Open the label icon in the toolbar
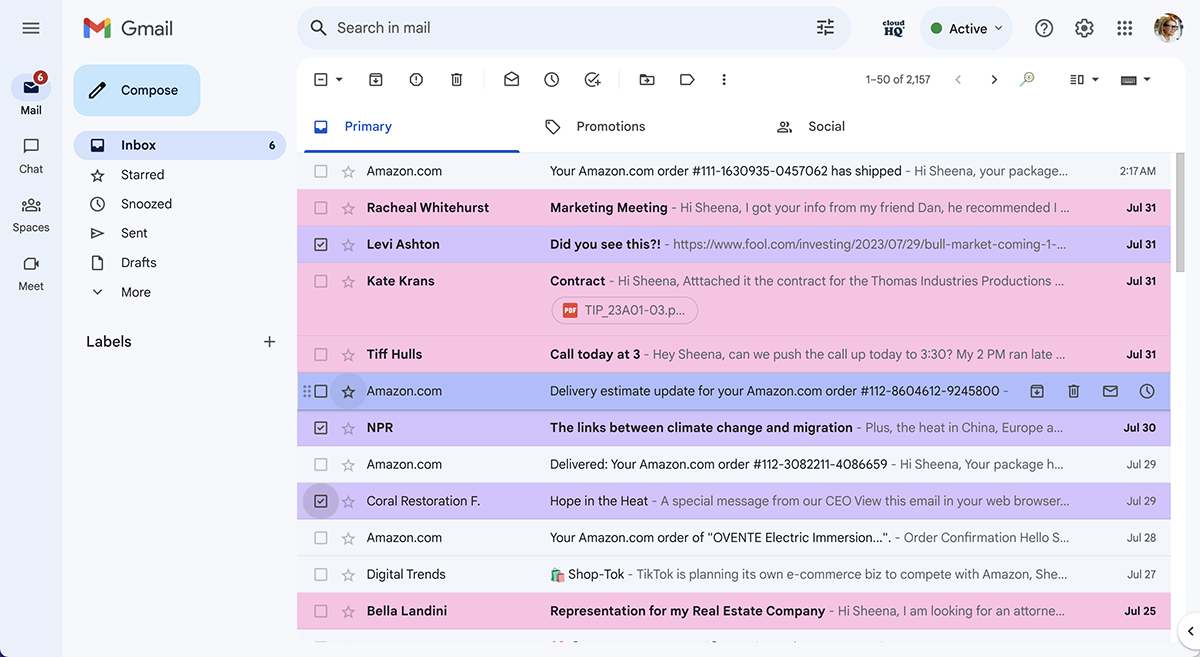 tap(687, 79)
